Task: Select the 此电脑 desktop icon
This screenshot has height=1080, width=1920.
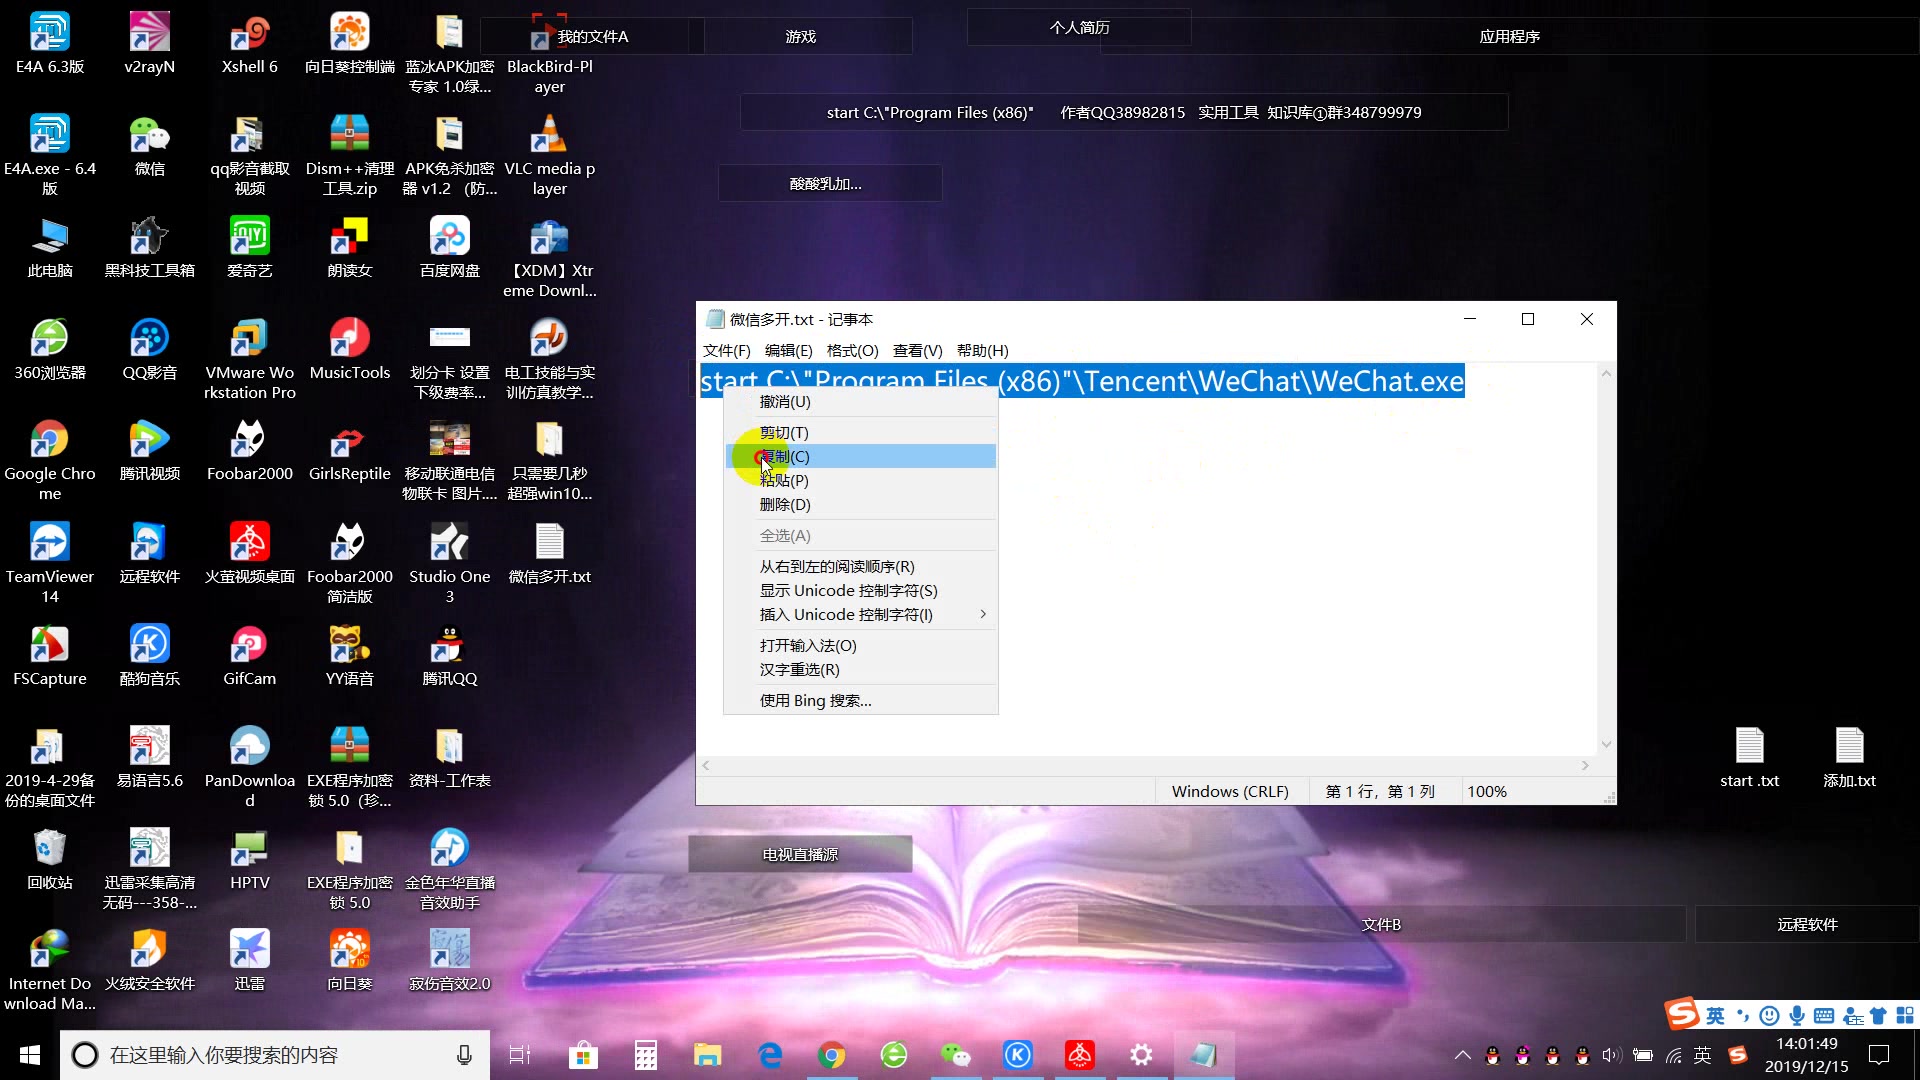Action: pos(49,248)
